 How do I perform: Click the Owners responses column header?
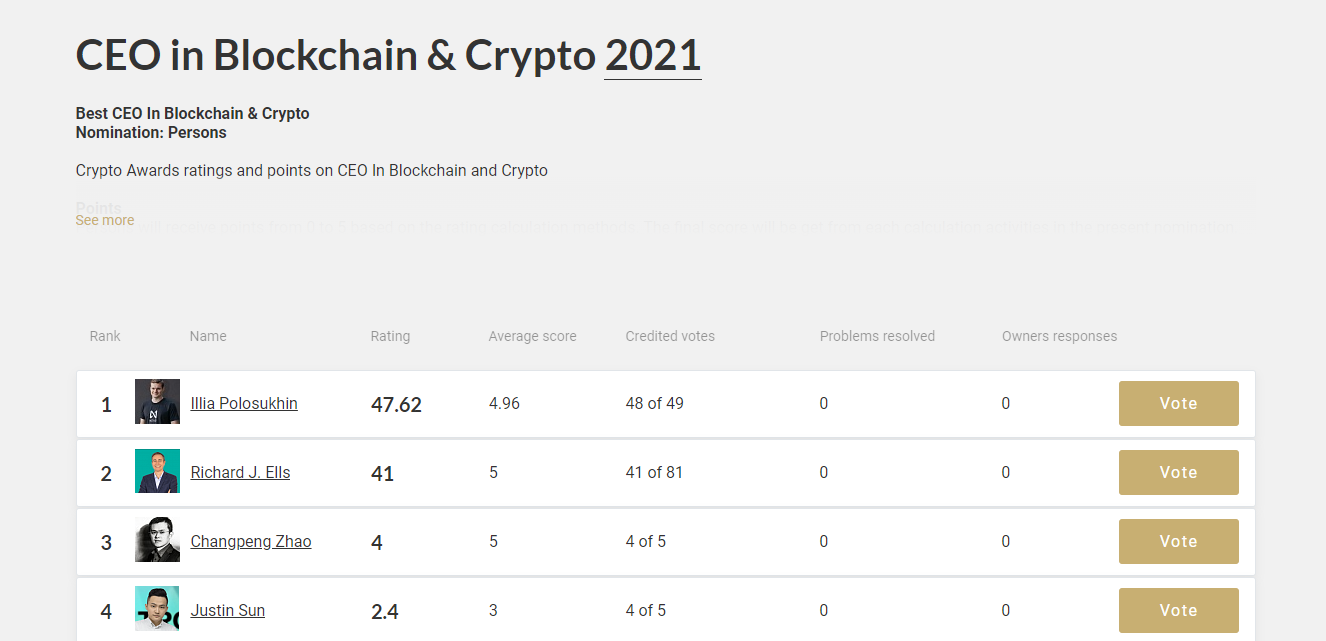click(1059, 336)
